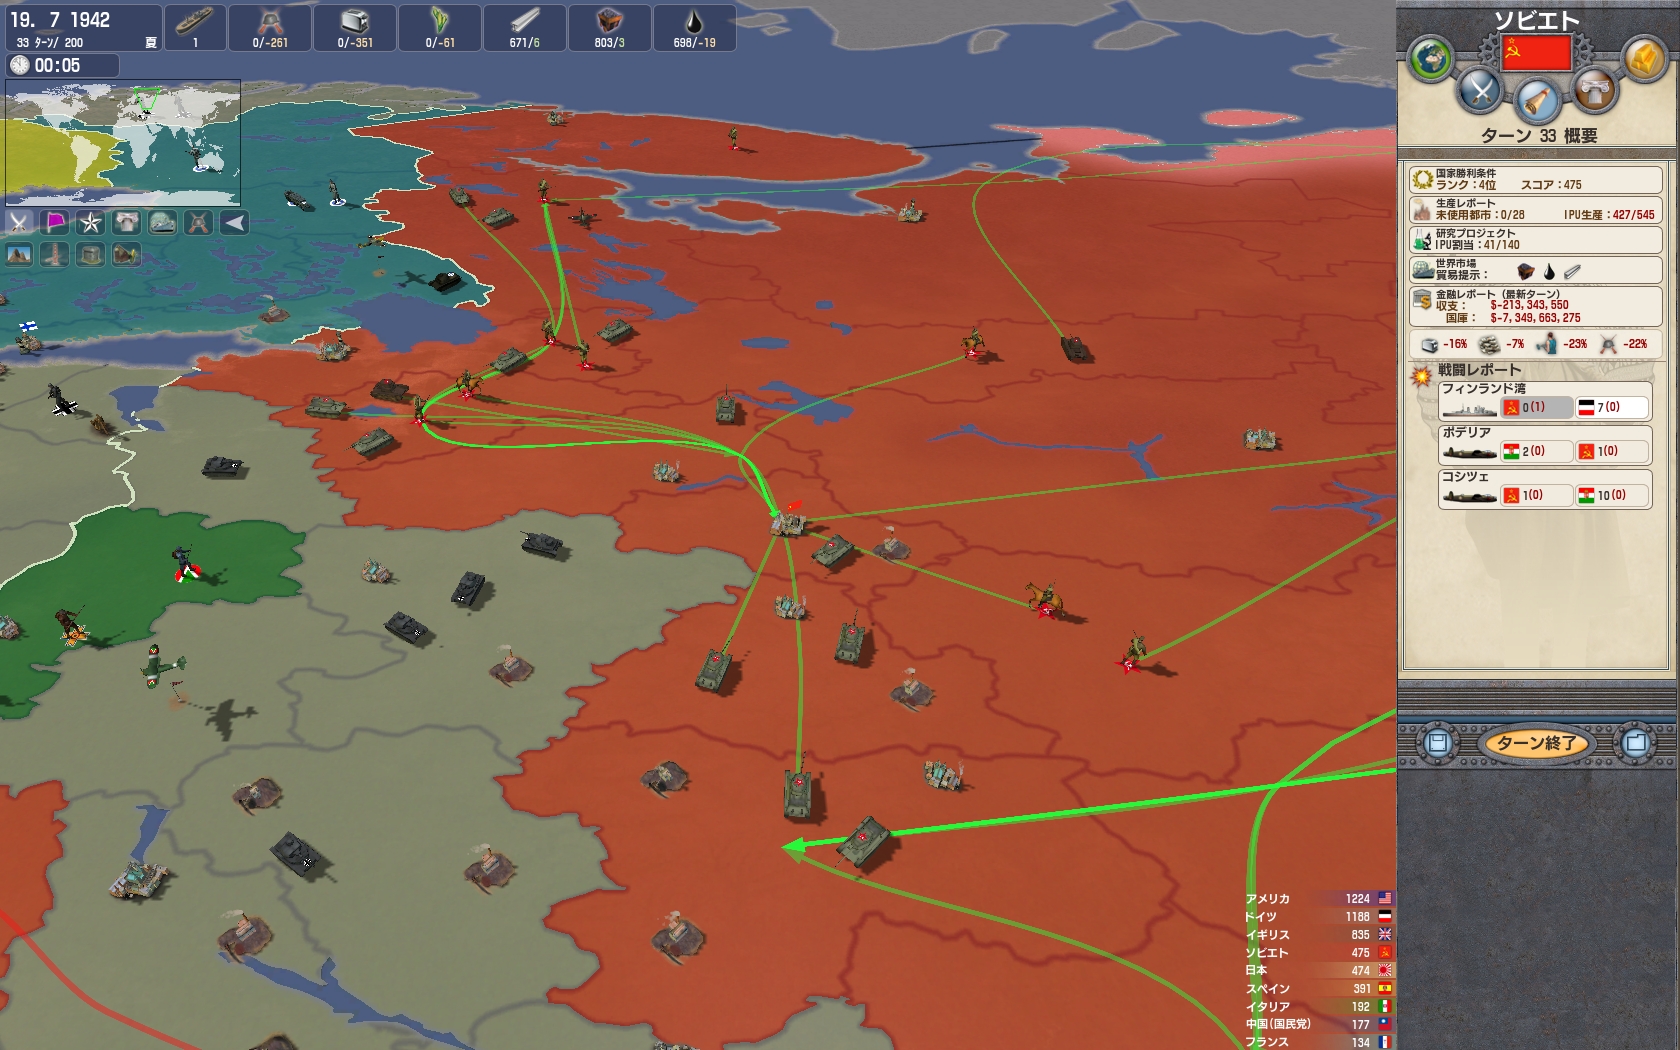Open the scroll overview panel
Screen dimensions: 1680x1050
(x=1536, y=99)
